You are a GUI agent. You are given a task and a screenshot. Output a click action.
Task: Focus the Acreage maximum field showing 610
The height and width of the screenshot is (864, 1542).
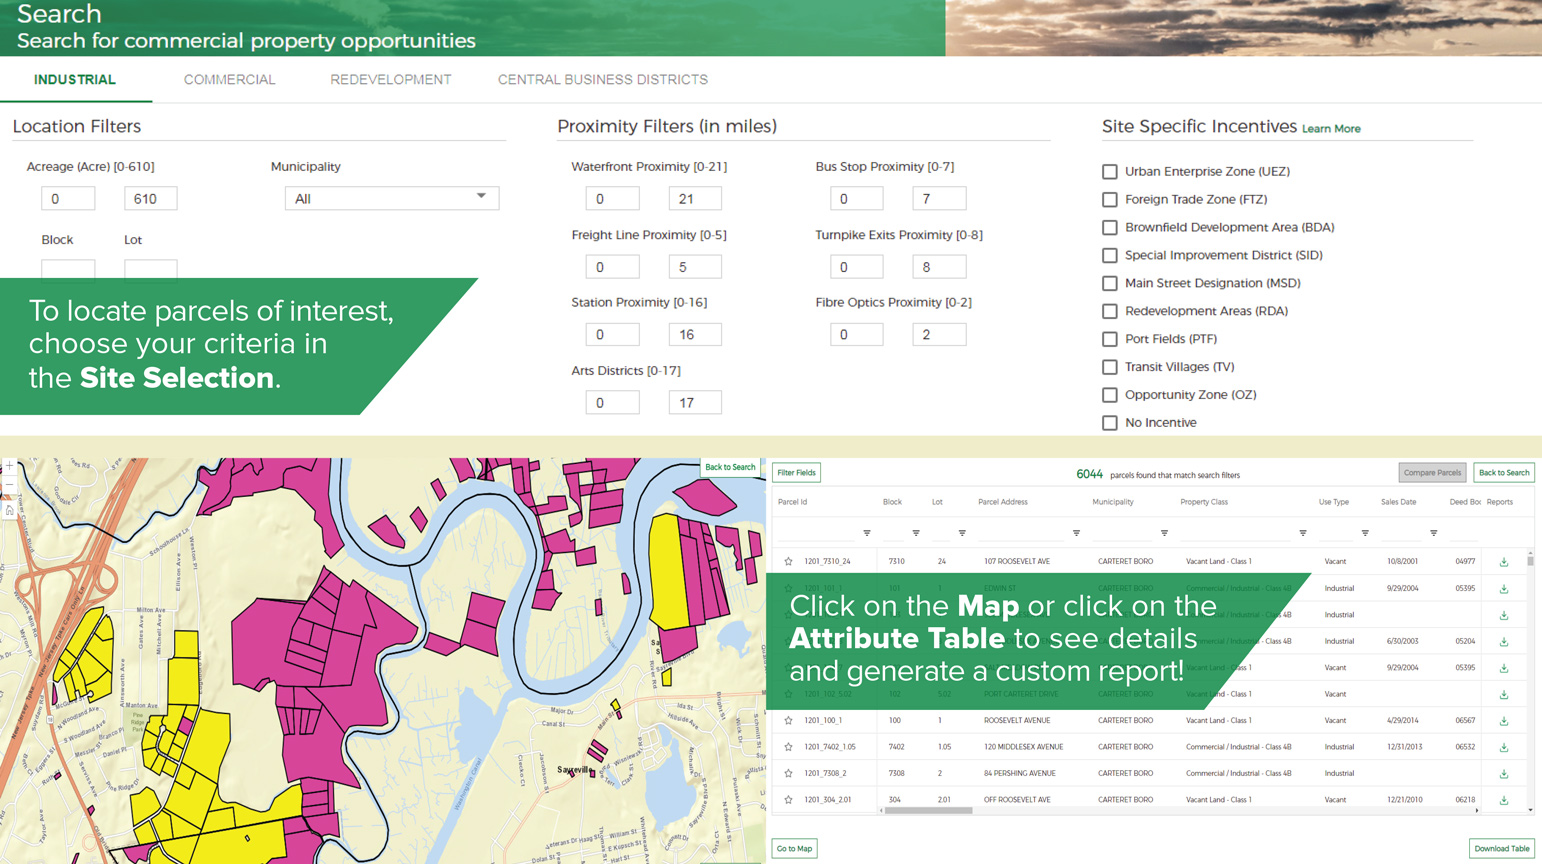150,198
